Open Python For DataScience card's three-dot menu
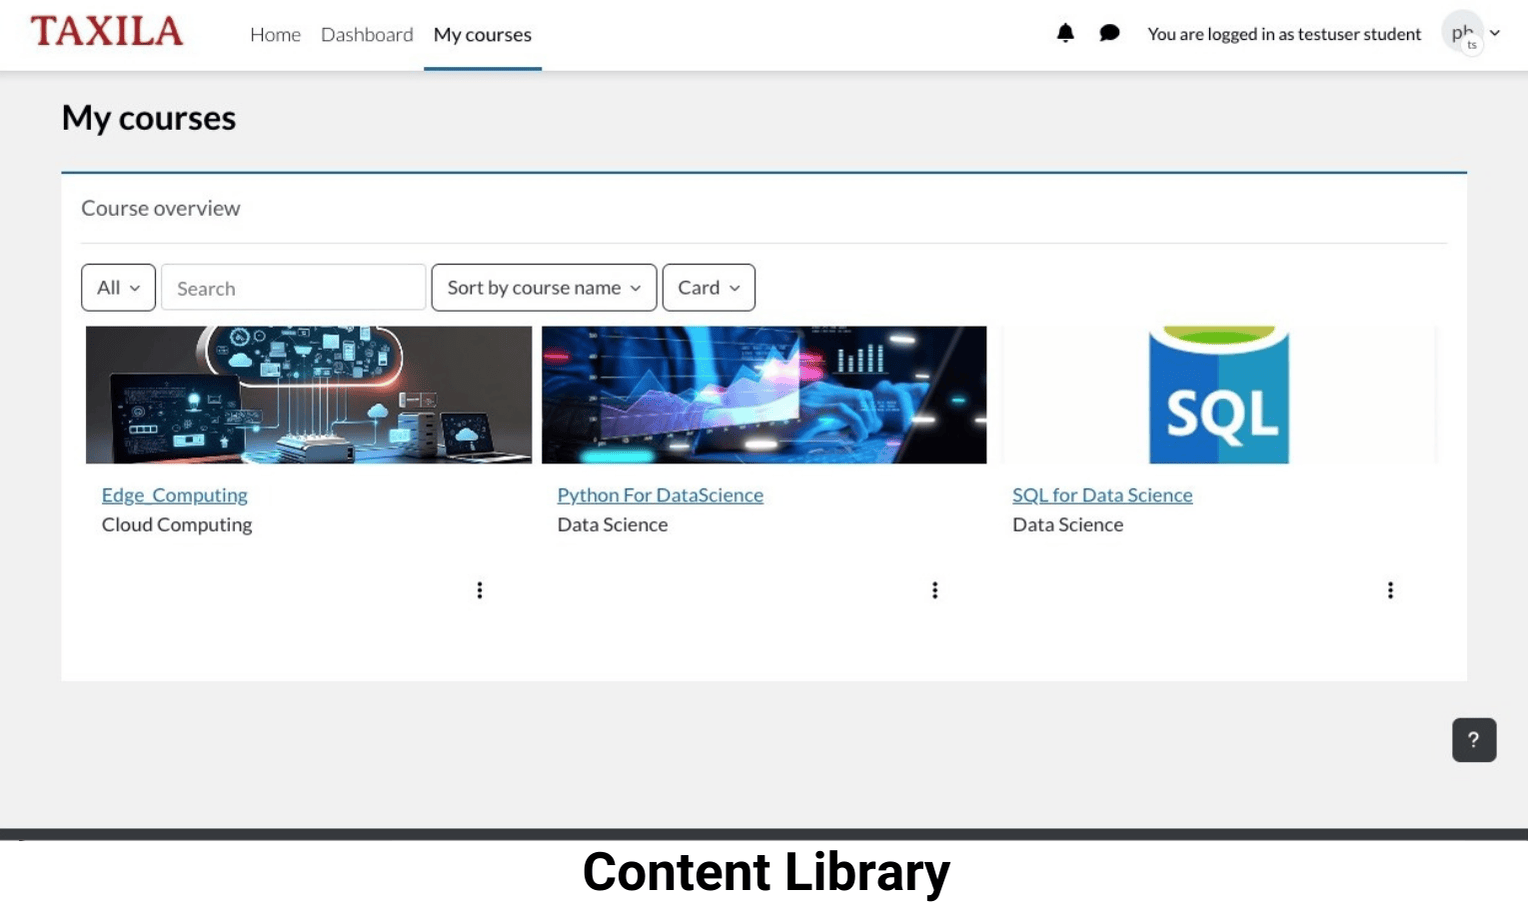 935,590
